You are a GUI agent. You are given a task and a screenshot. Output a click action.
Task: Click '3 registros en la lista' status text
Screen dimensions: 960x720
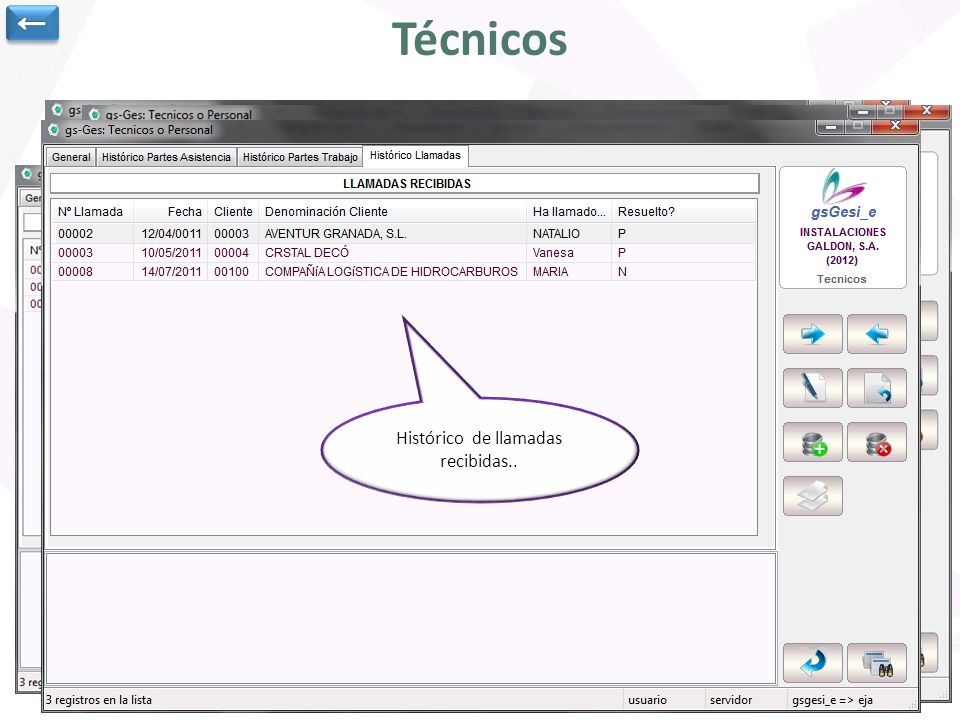tap(99, 700)
